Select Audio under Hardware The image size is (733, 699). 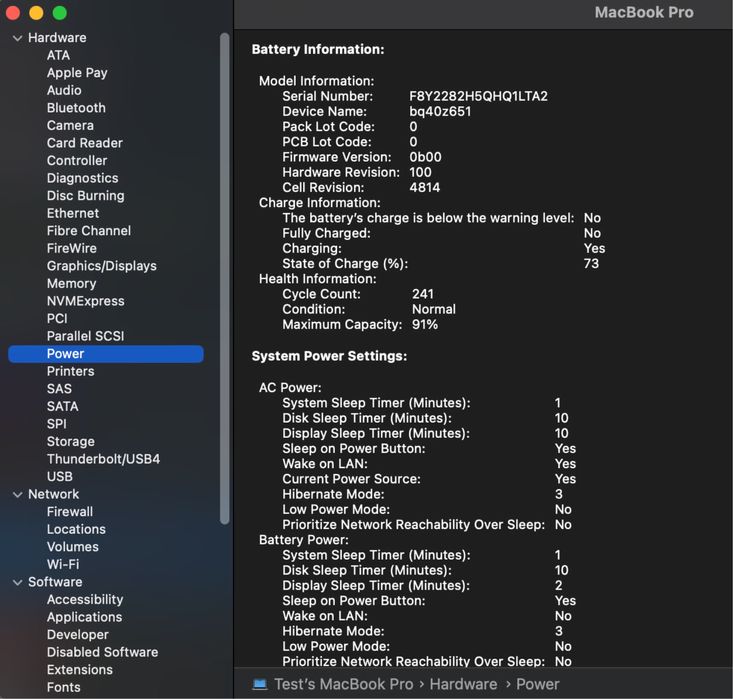click(64, 90)
